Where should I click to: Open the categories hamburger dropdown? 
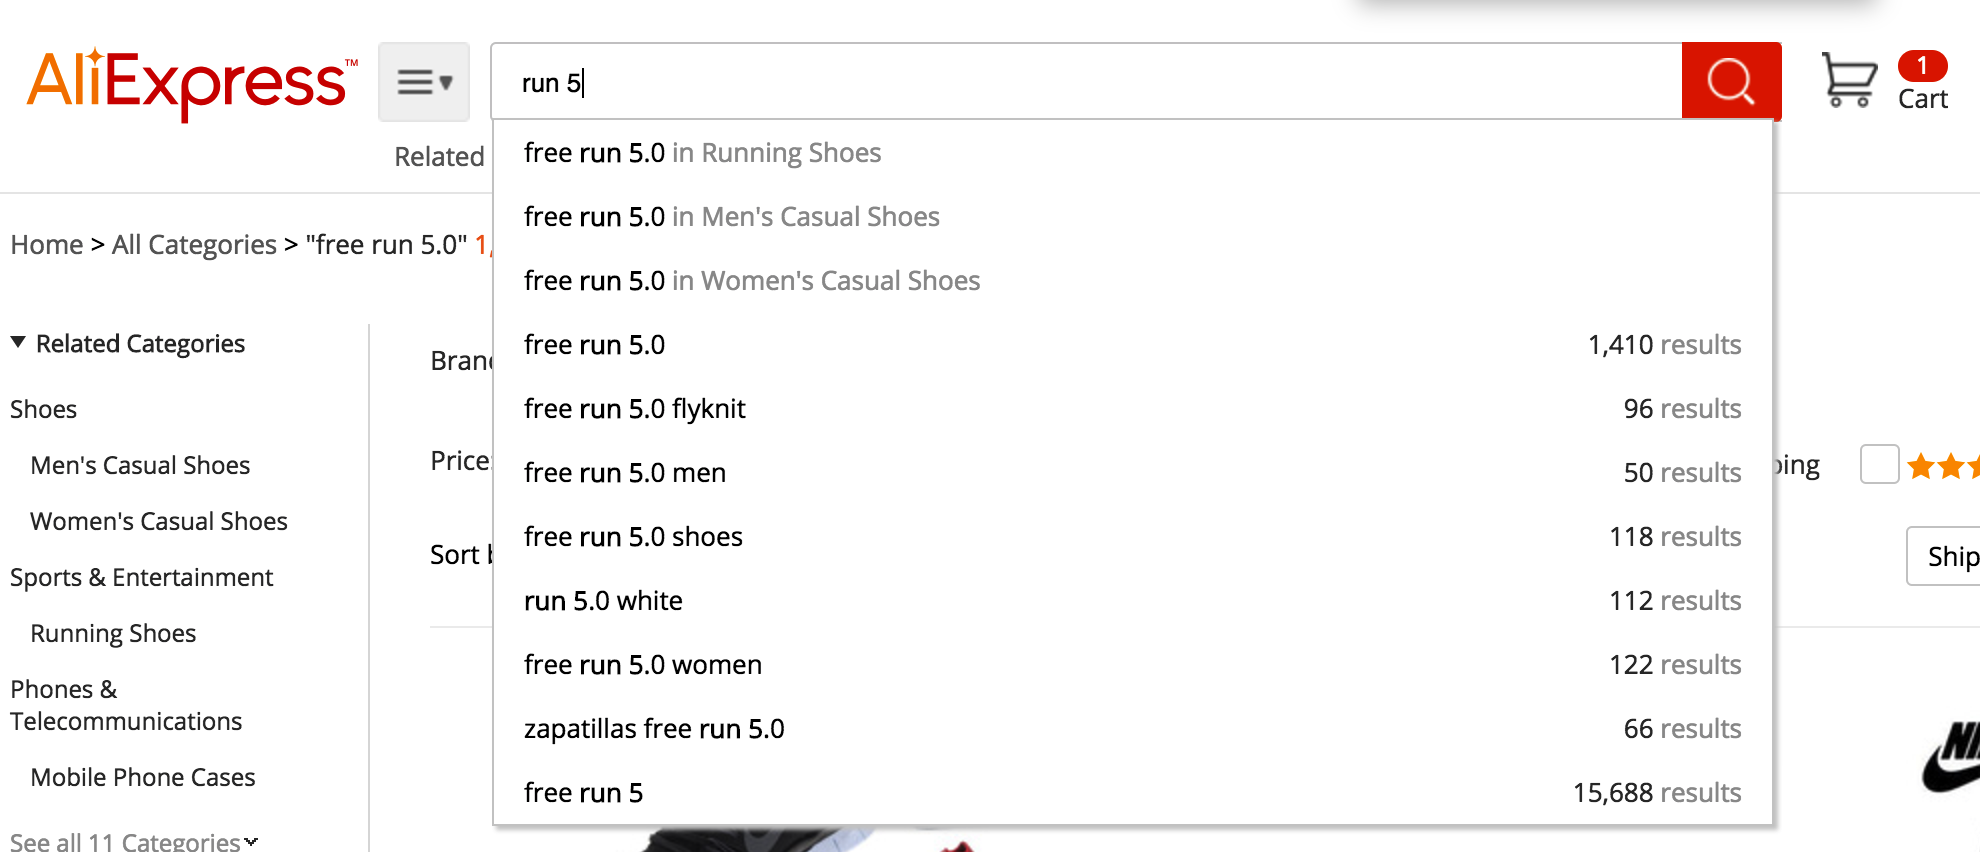(x=424, y=82)
